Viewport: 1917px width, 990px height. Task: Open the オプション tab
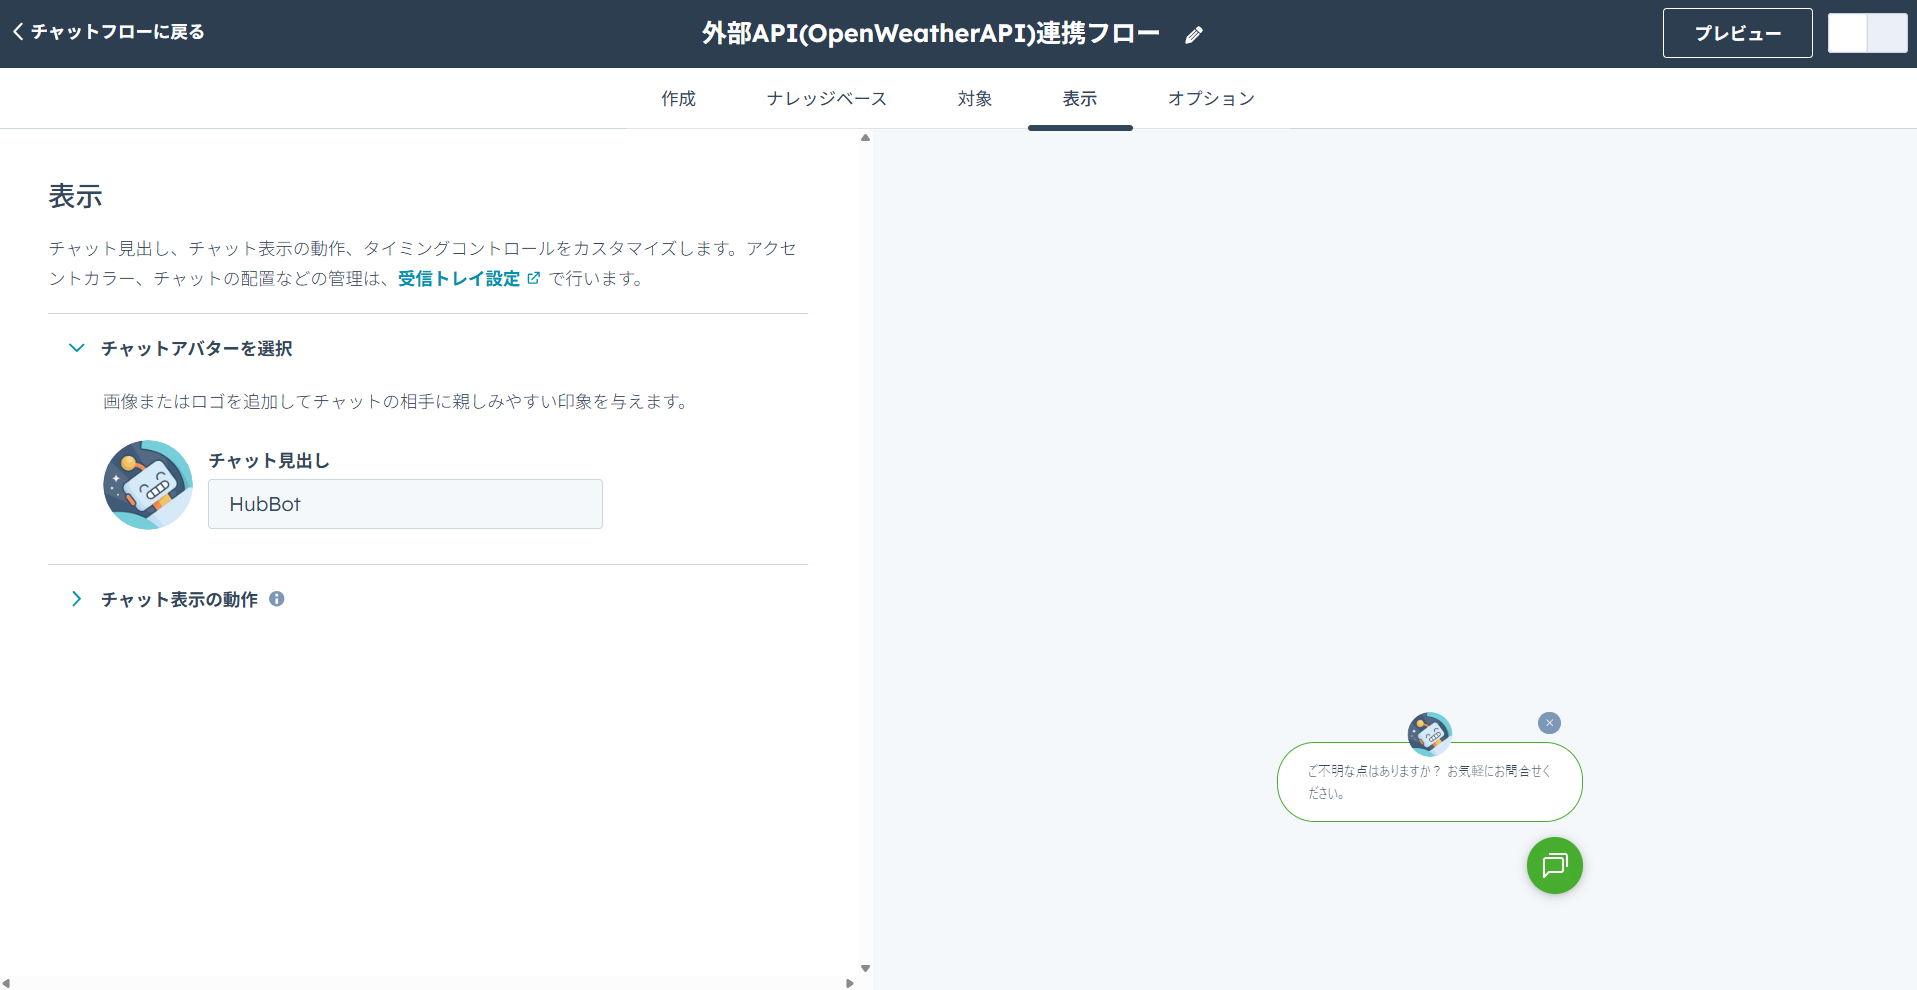tap(1211, 98)
